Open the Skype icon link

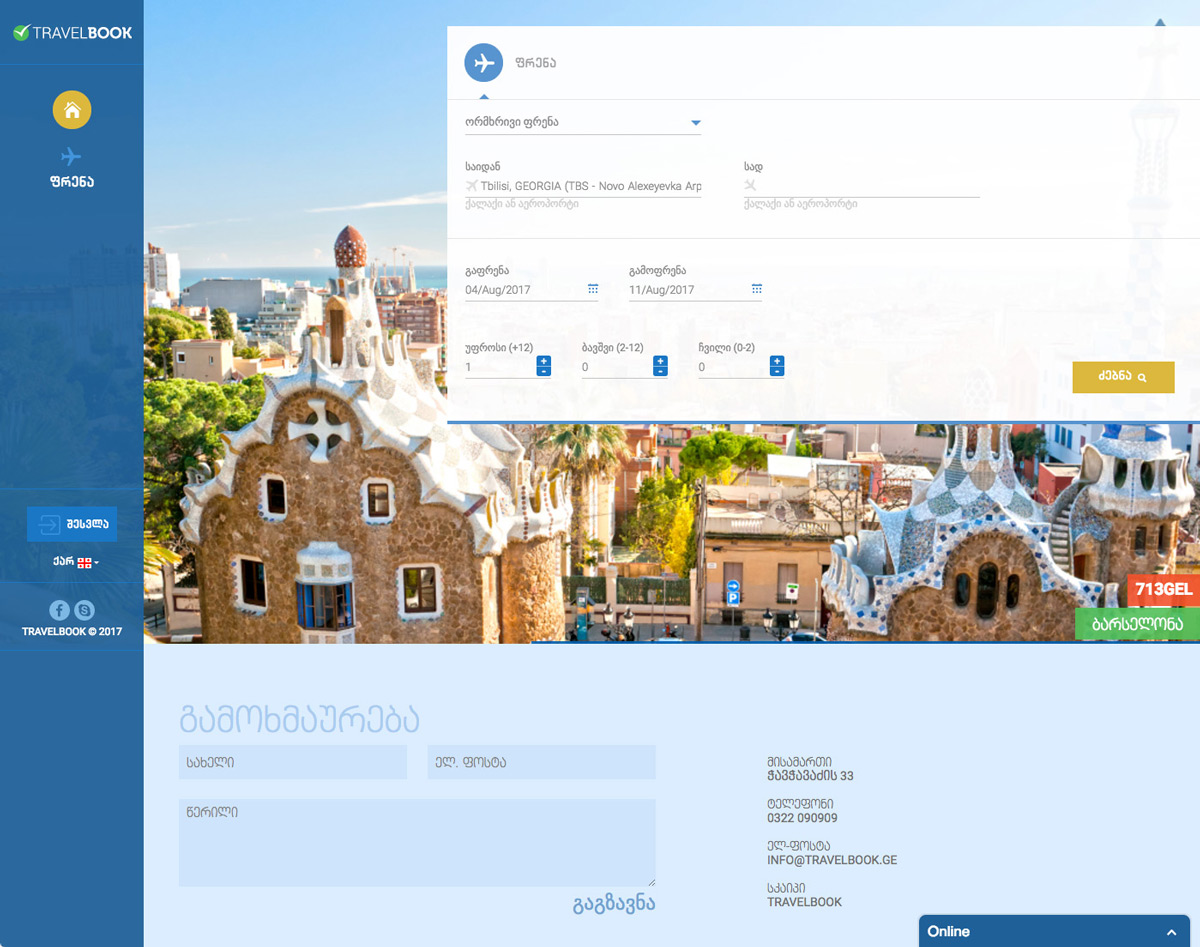(85, 610)
